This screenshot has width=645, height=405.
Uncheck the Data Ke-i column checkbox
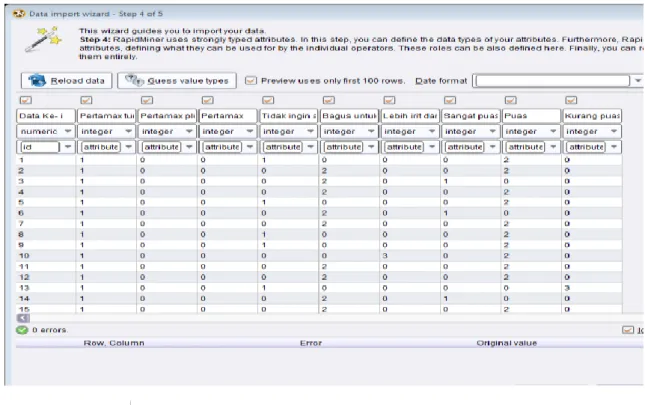coord(26,100)
